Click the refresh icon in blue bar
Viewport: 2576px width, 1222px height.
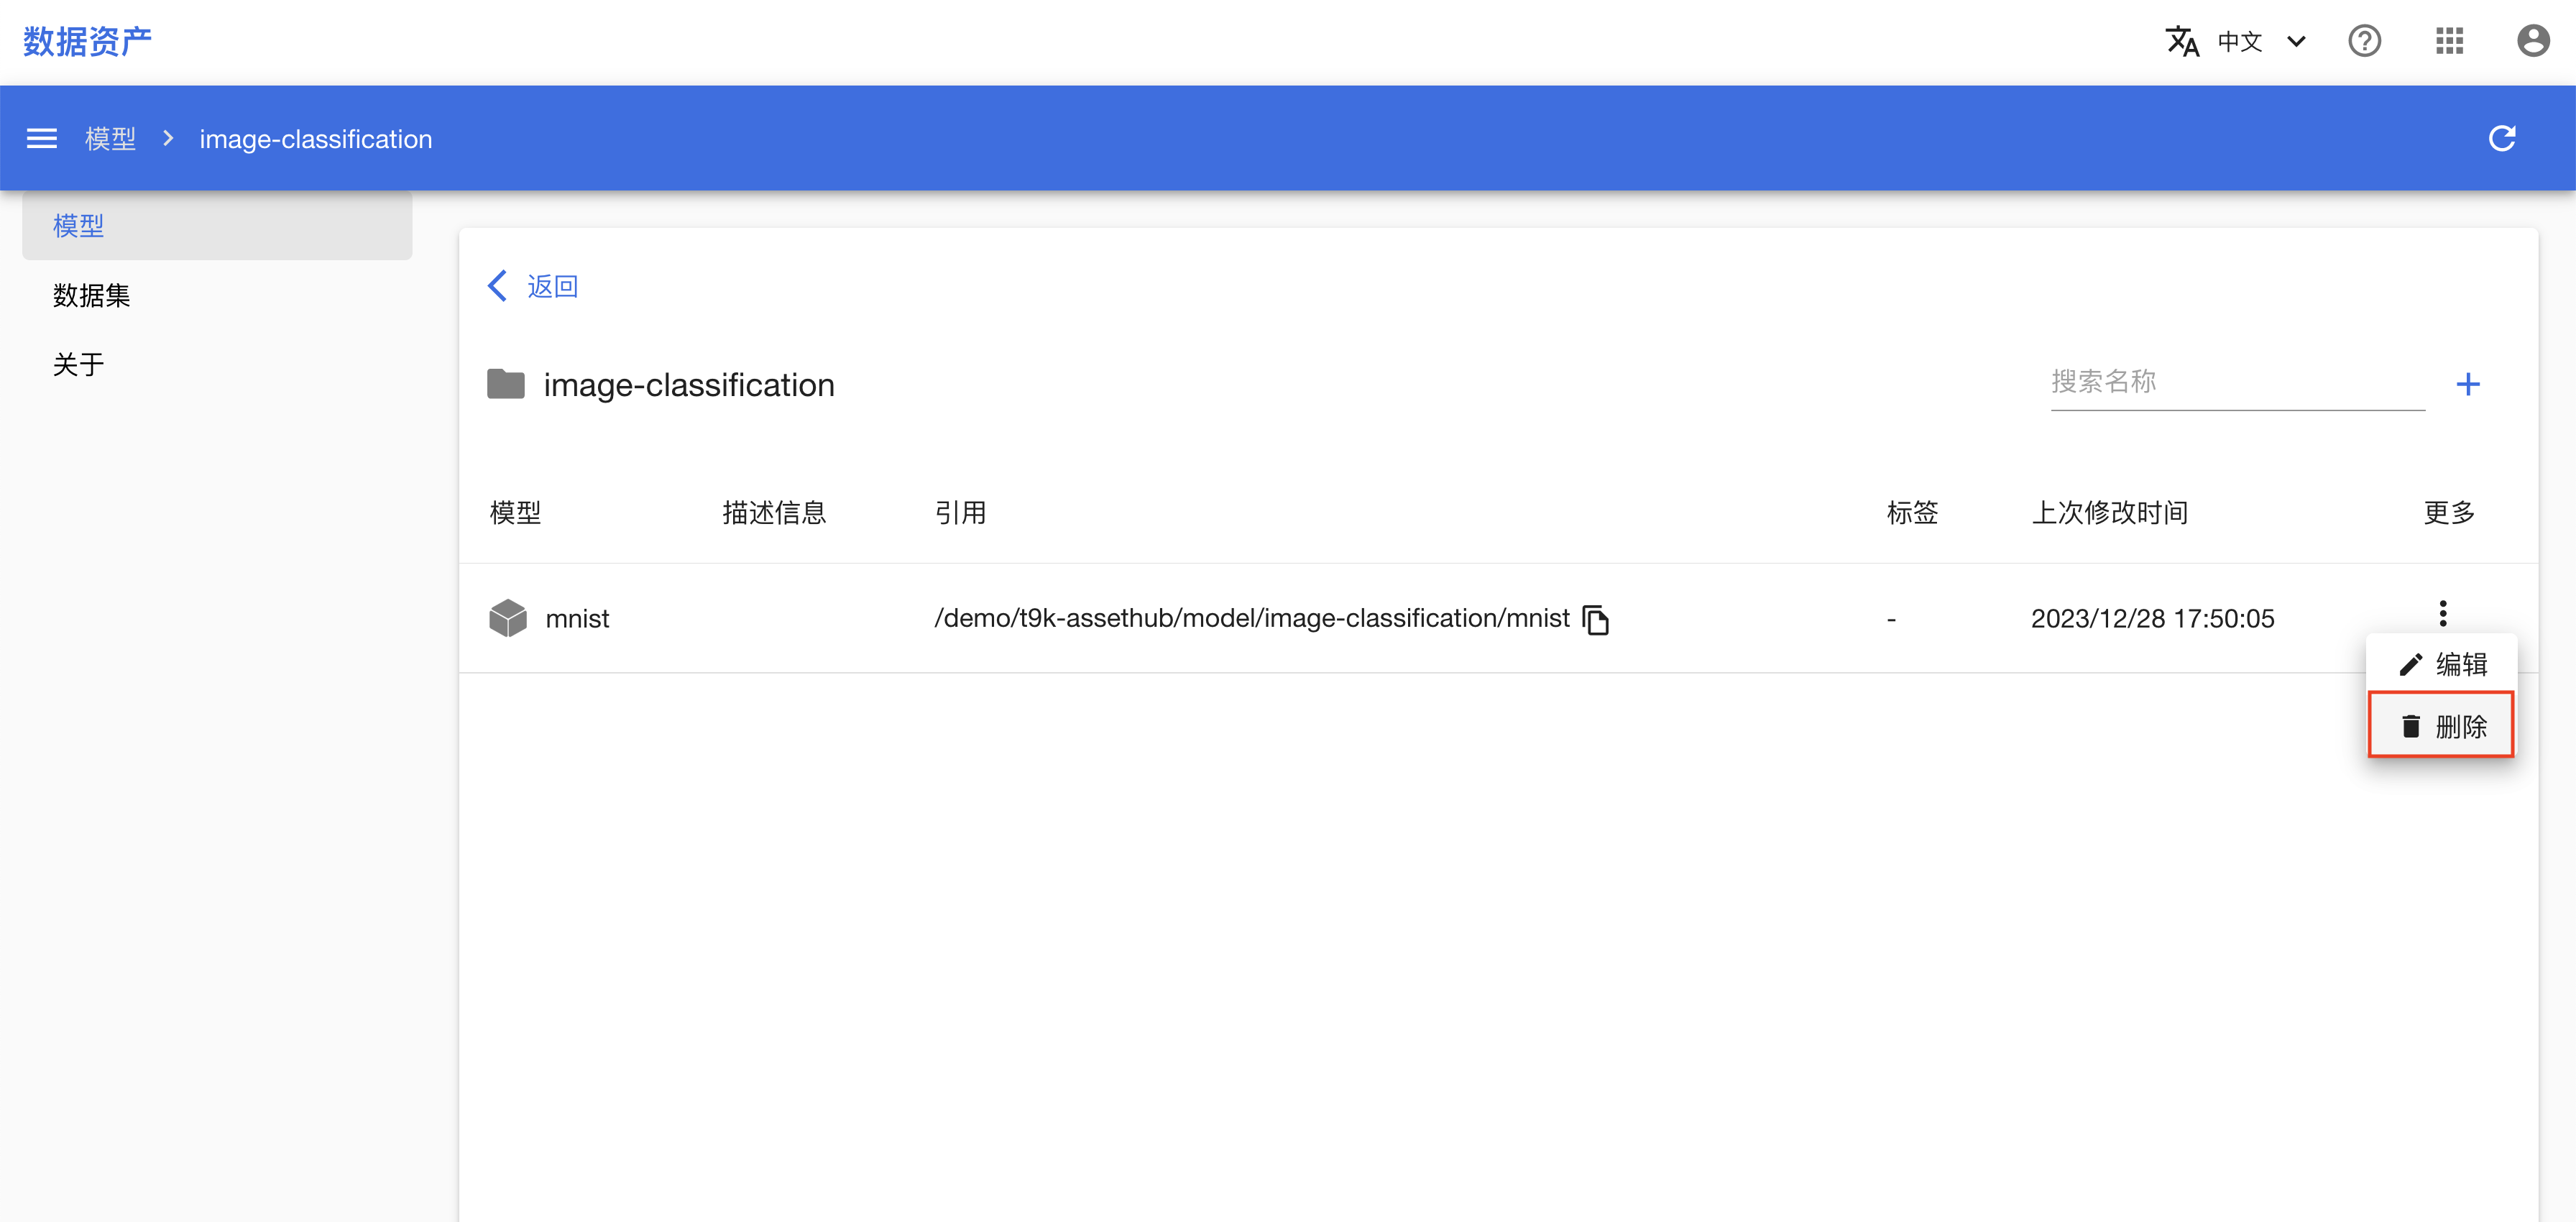point(2502,138)
